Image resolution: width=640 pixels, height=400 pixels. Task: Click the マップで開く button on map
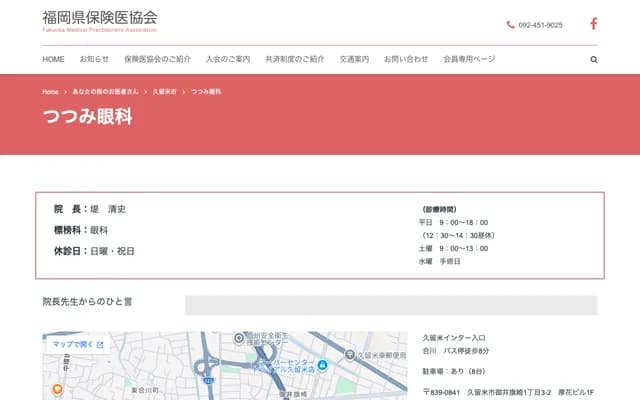(77, 345)
